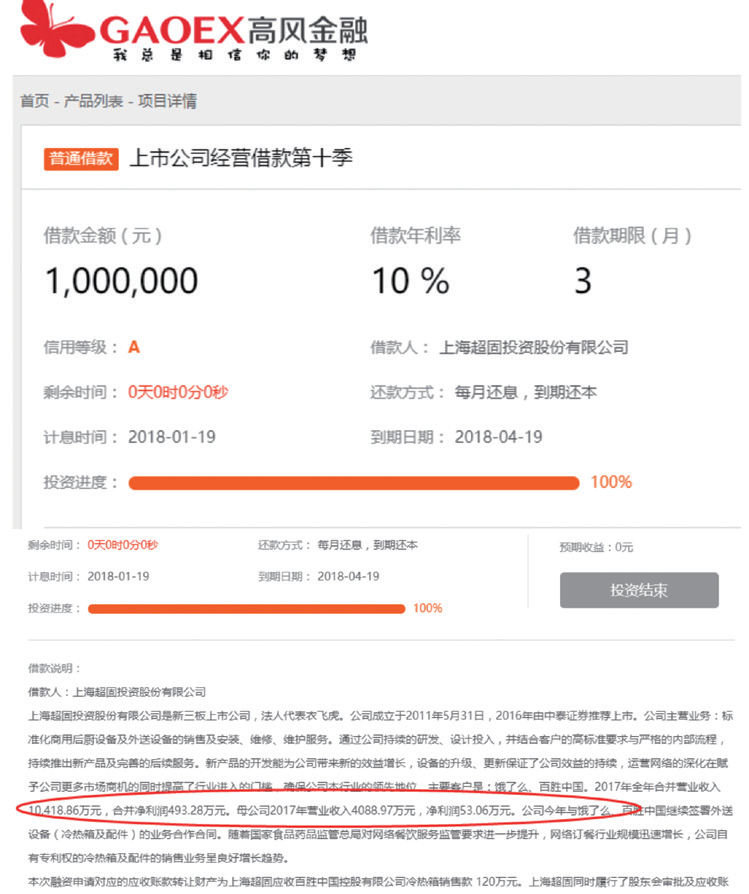Viewport: 749px width, 894px height.
Task: Click the large maturity date 2018-04-19
Action: coord(498,437)
